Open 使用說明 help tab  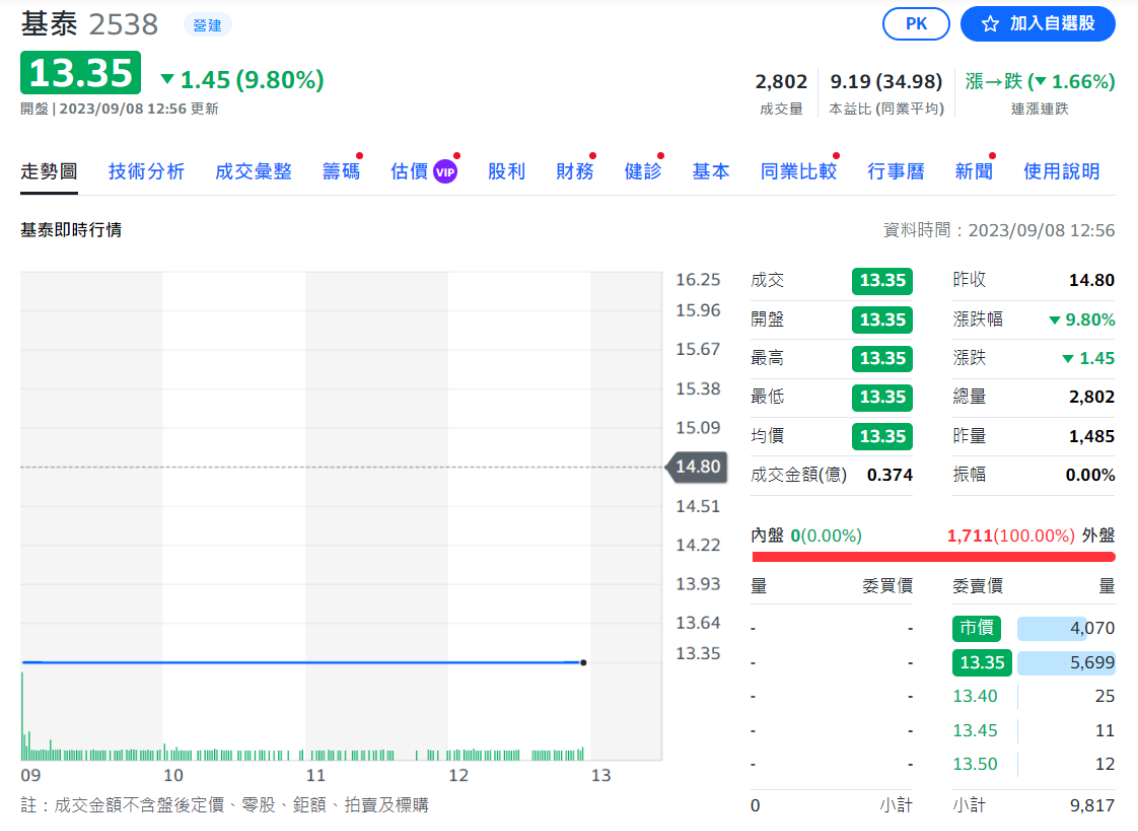point(1060,172)
